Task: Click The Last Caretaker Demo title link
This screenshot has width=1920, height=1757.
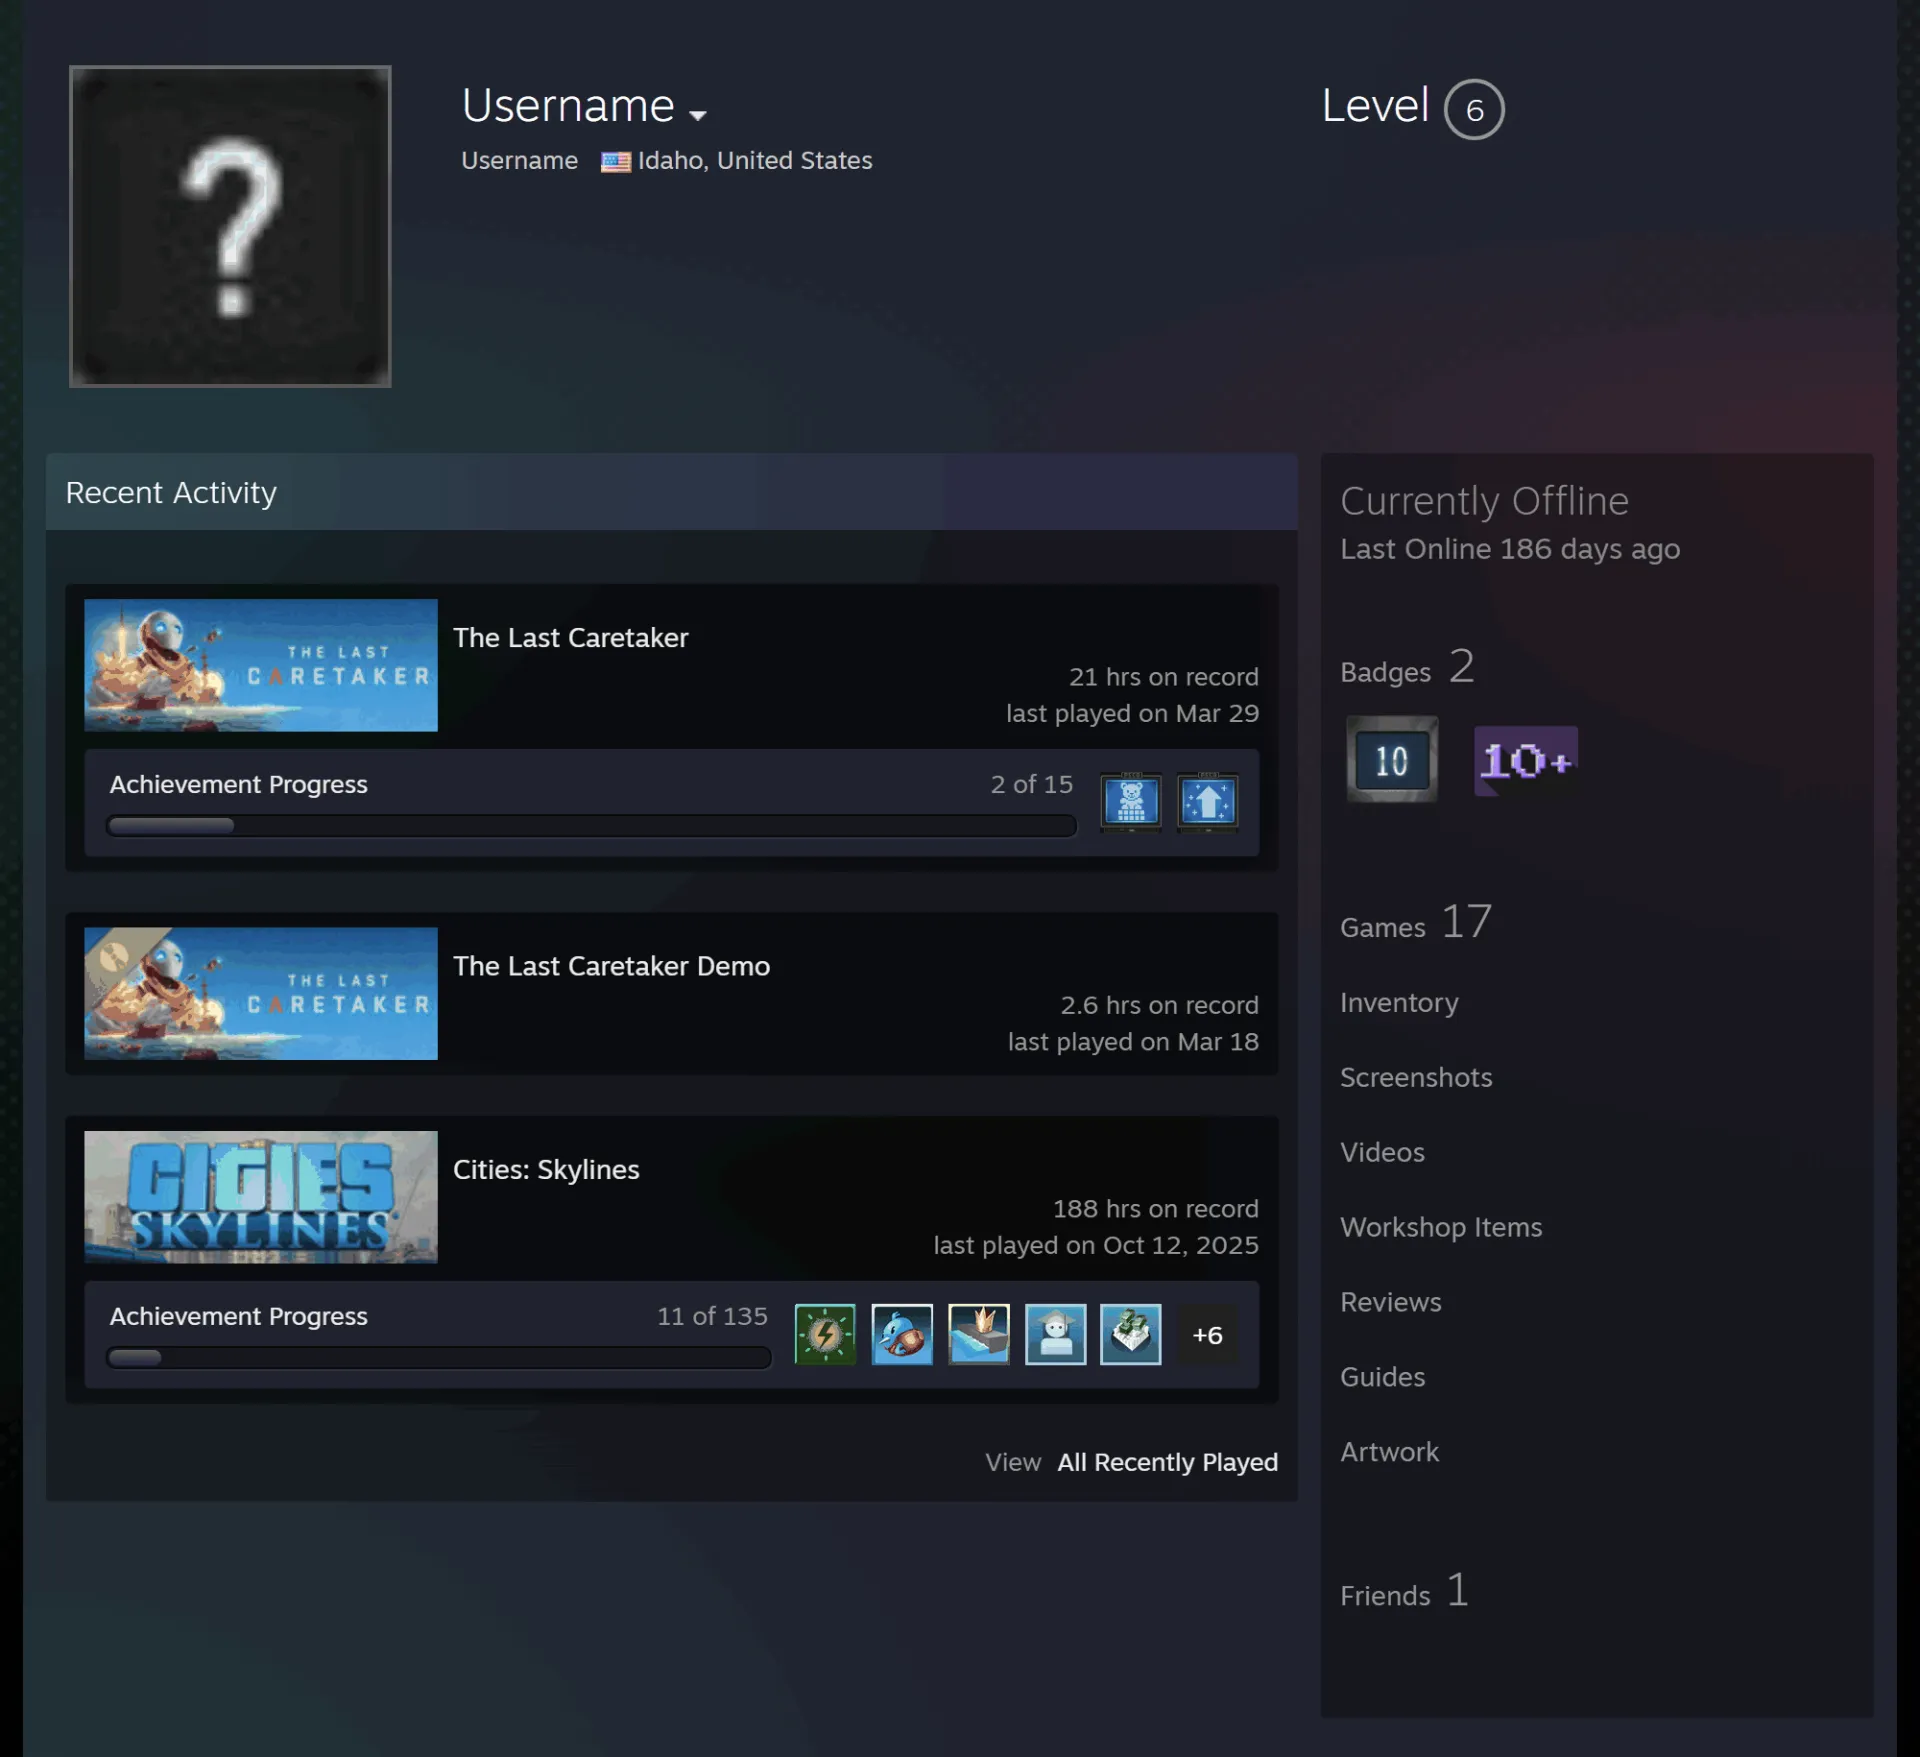Action: pos(611,966)
